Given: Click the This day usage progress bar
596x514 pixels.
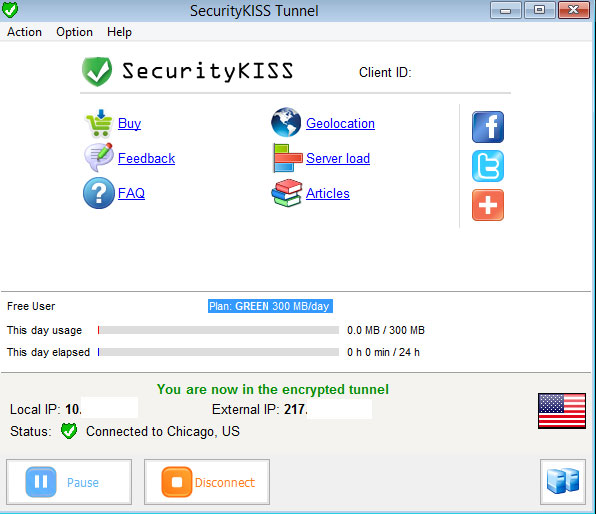Looking at the screenshot, I should [218, 330].
